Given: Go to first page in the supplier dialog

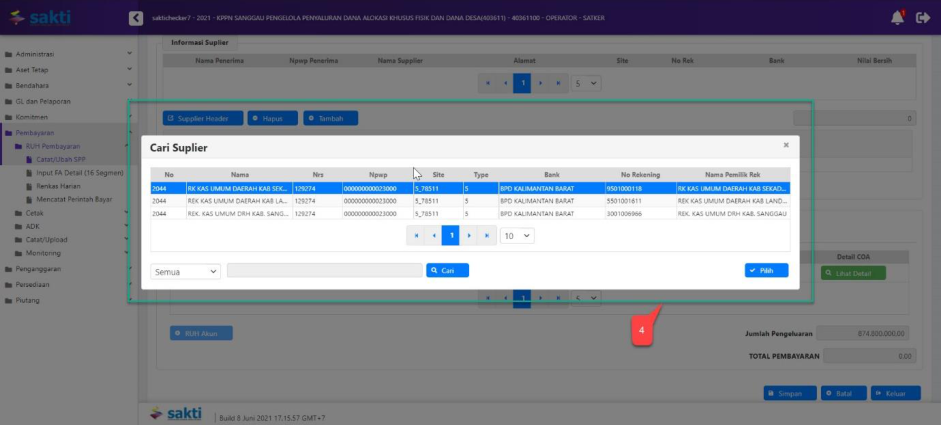Looking at the screenshot, I should pos(416,236).
